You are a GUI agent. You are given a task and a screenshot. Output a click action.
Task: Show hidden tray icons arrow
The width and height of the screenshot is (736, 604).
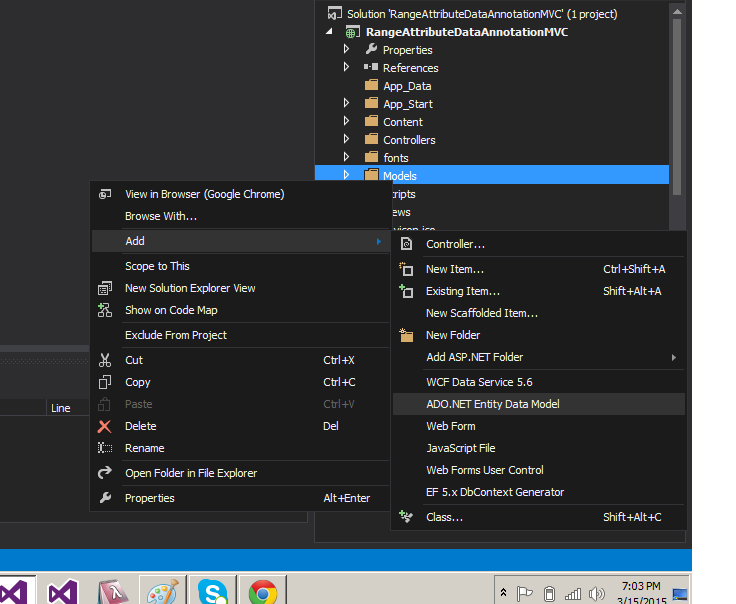click(504, 592)
